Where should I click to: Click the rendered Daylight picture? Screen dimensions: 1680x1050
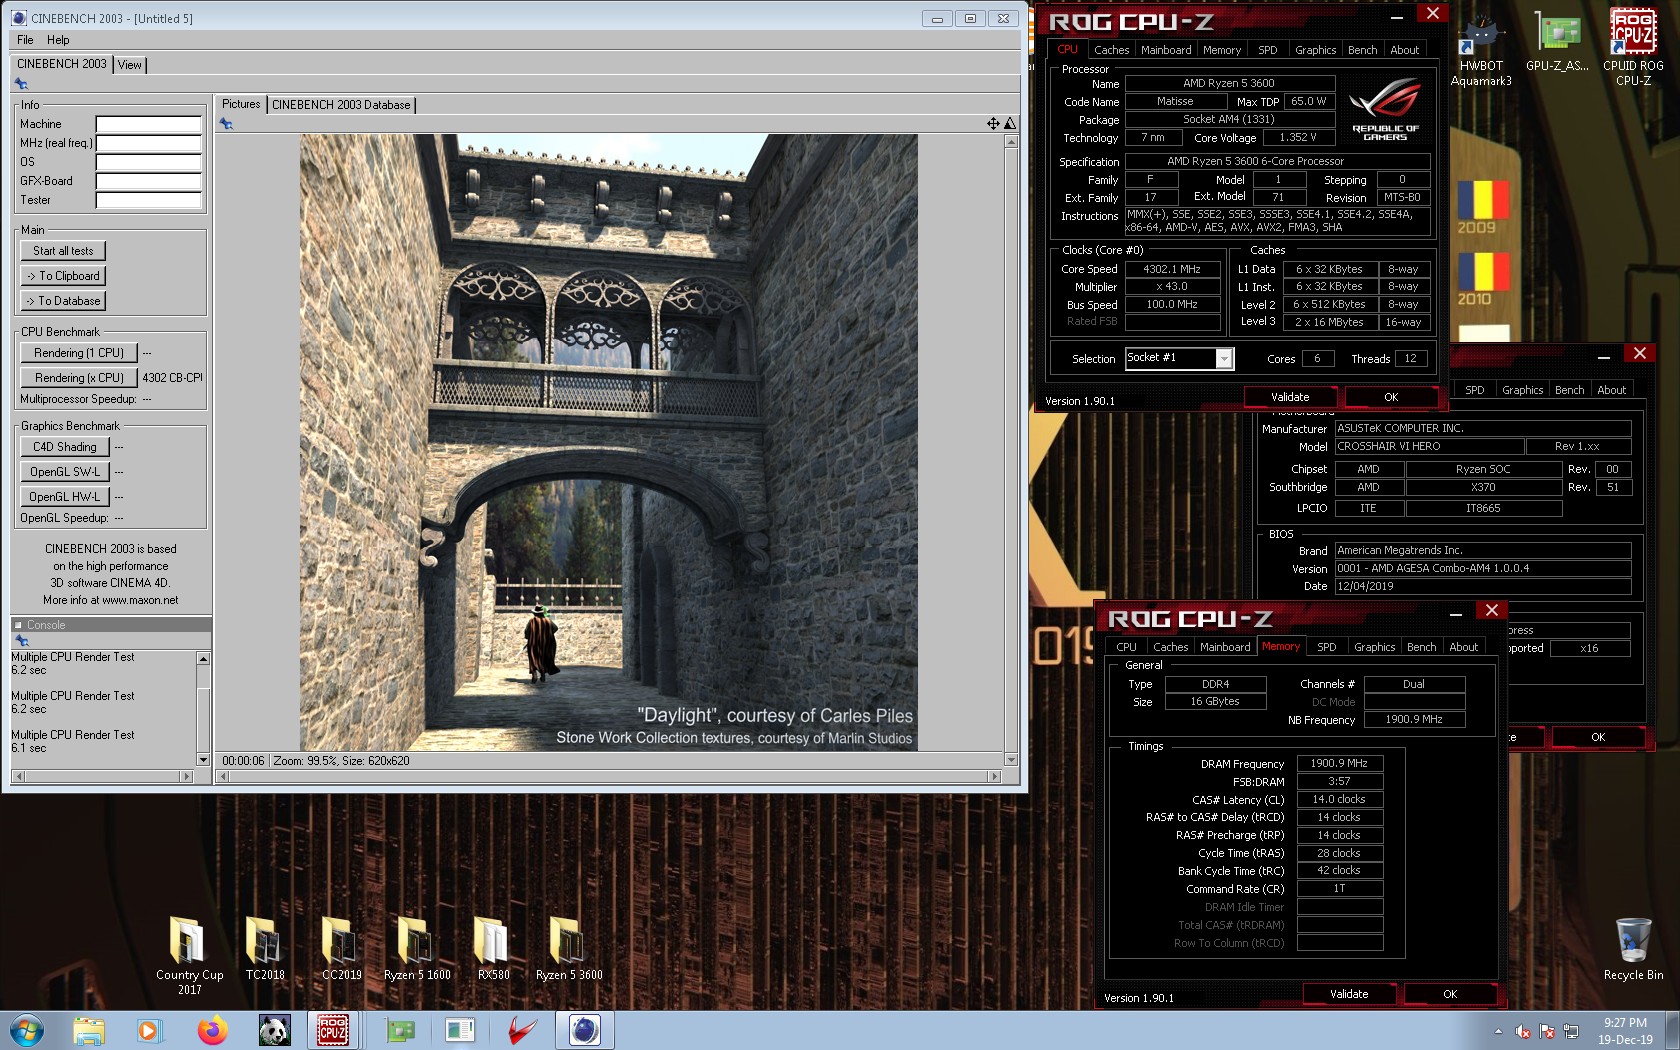point(609,443)
